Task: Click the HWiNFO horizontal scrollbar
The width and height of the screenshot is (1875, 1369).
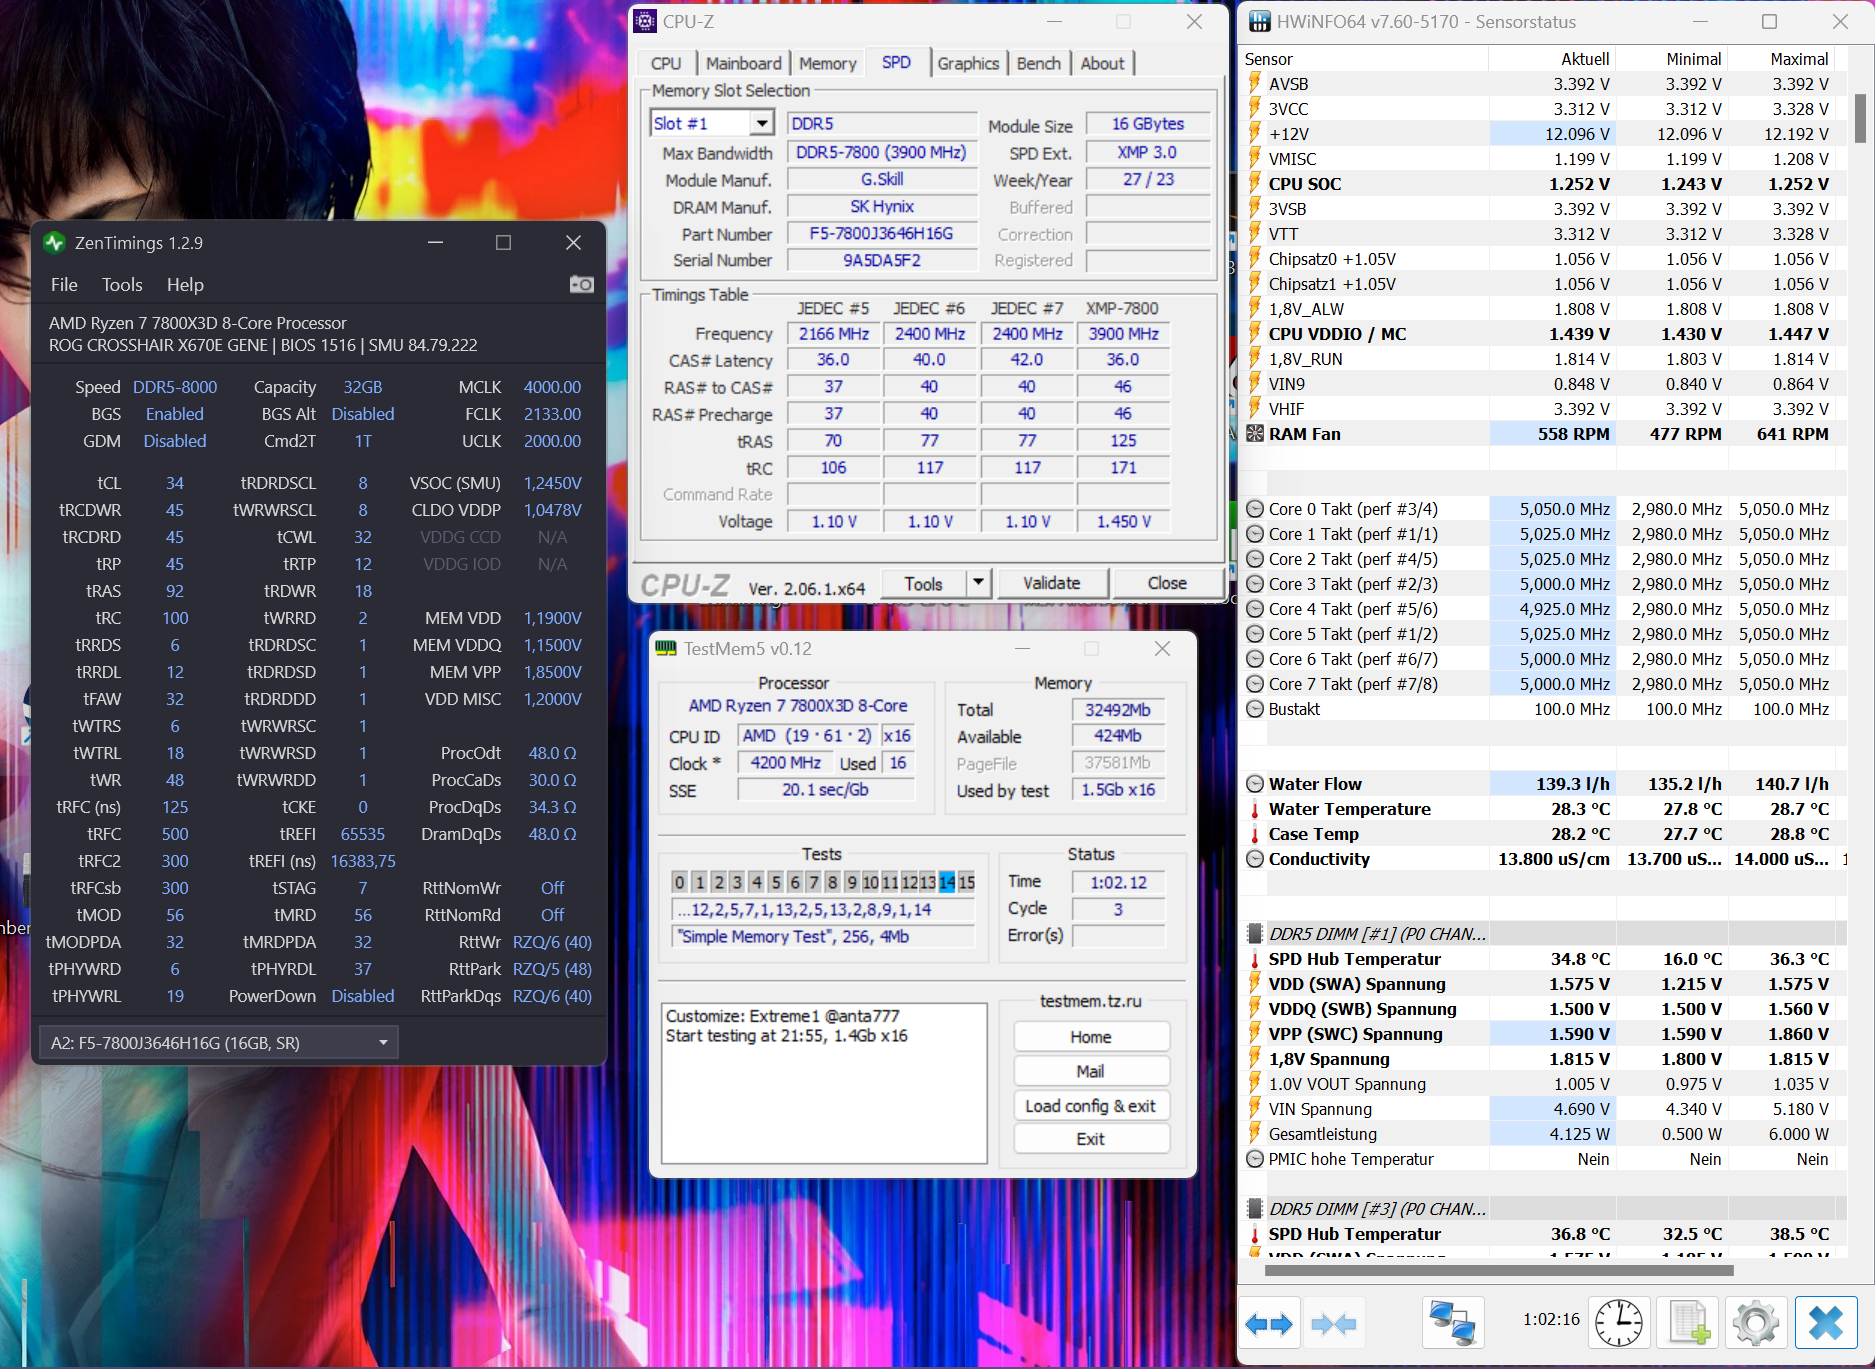Action: 1499,1270
